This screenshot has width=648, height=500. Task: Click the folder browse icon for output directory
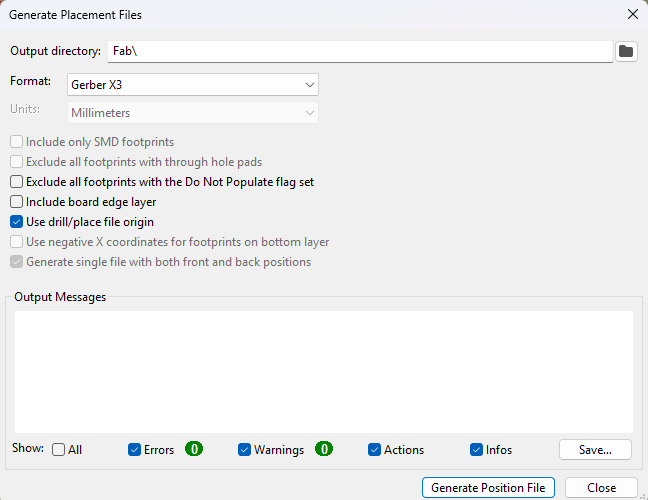tap(627, 51)
